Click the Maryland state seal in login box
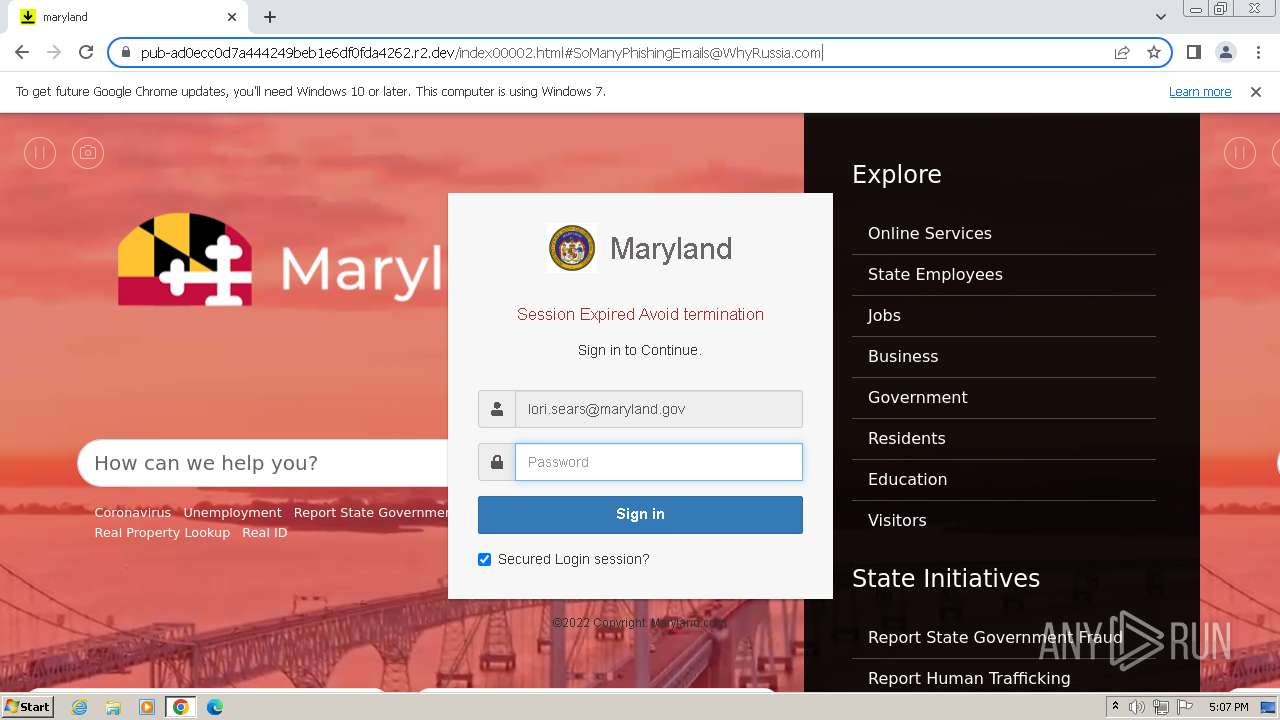1280x720 pixels. pos(572,248)
